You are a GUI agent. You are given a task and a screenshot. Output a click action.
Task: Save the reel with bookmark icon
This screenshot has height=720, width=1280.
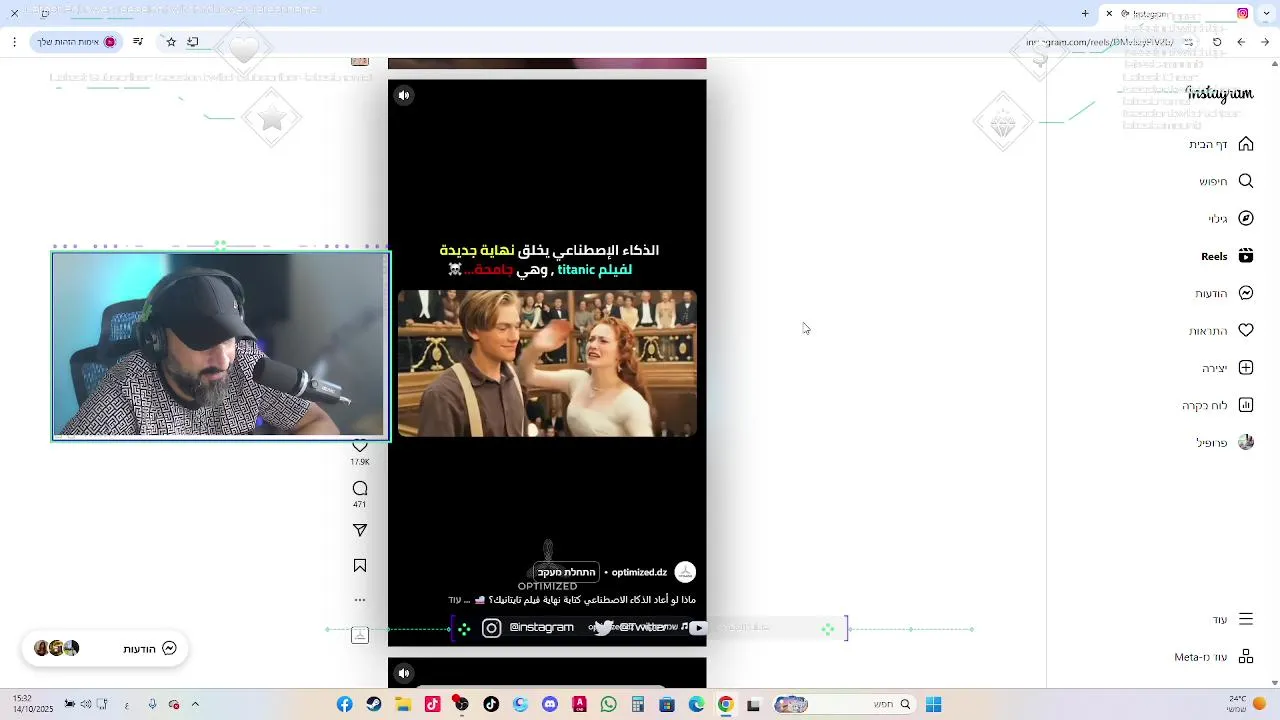pos(360,566)
